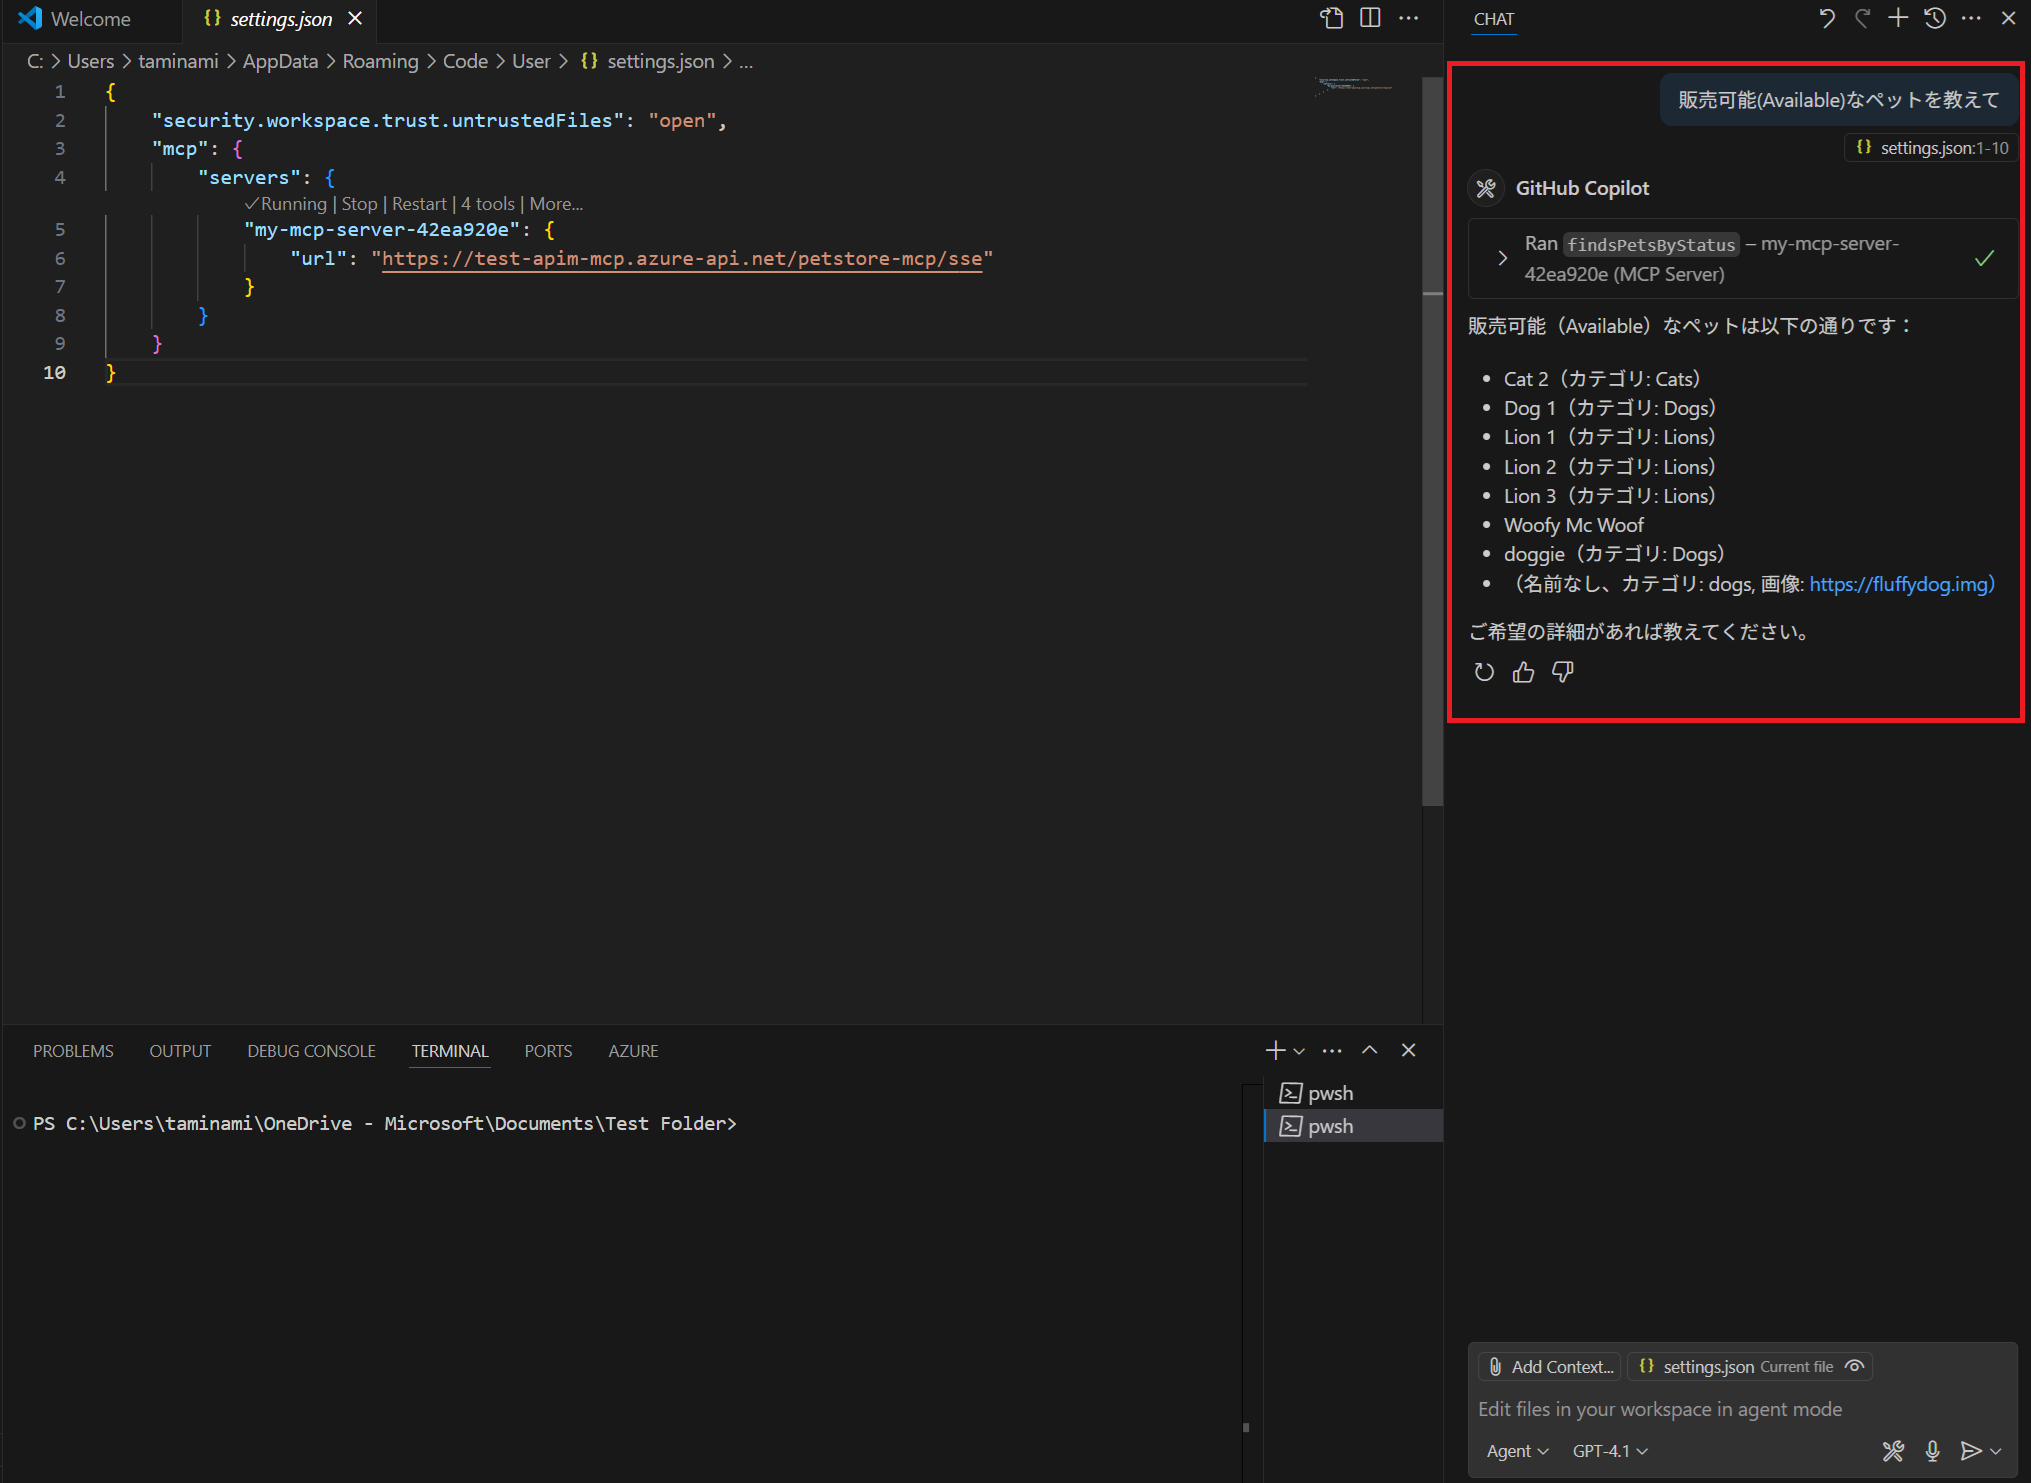Select the TERMINAL tab

(450, 1051)
